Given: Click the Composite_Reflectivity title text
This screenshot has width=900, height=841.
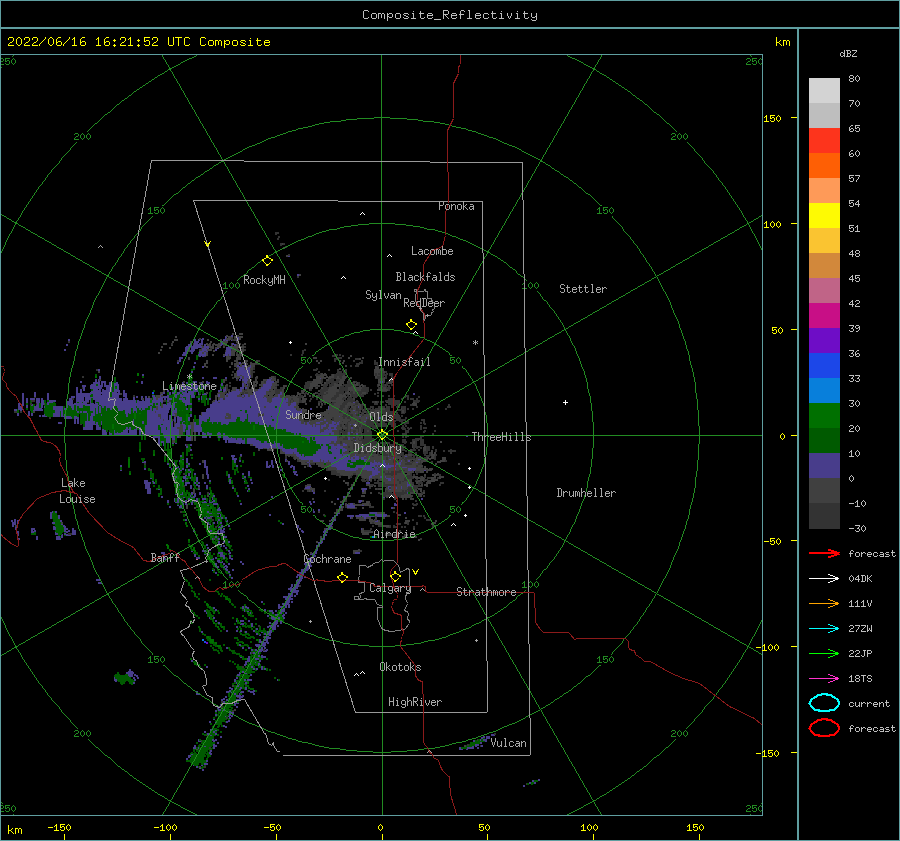Looking at the screenshot, I should pyautogui.click(x=450, y=15).
